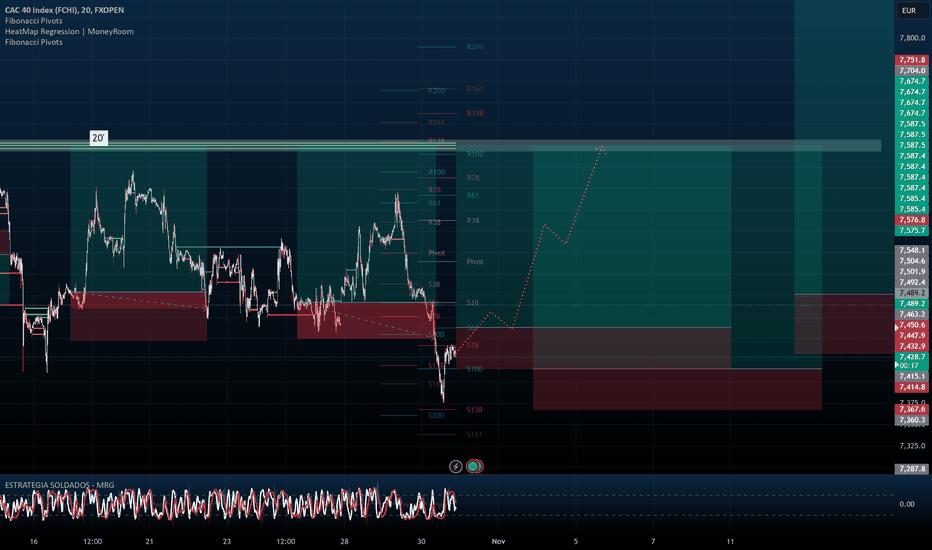Click the red 7,447.9 price label
This screenshot has height=550, width=932.
pyautogui.click(x=912, y=336)
